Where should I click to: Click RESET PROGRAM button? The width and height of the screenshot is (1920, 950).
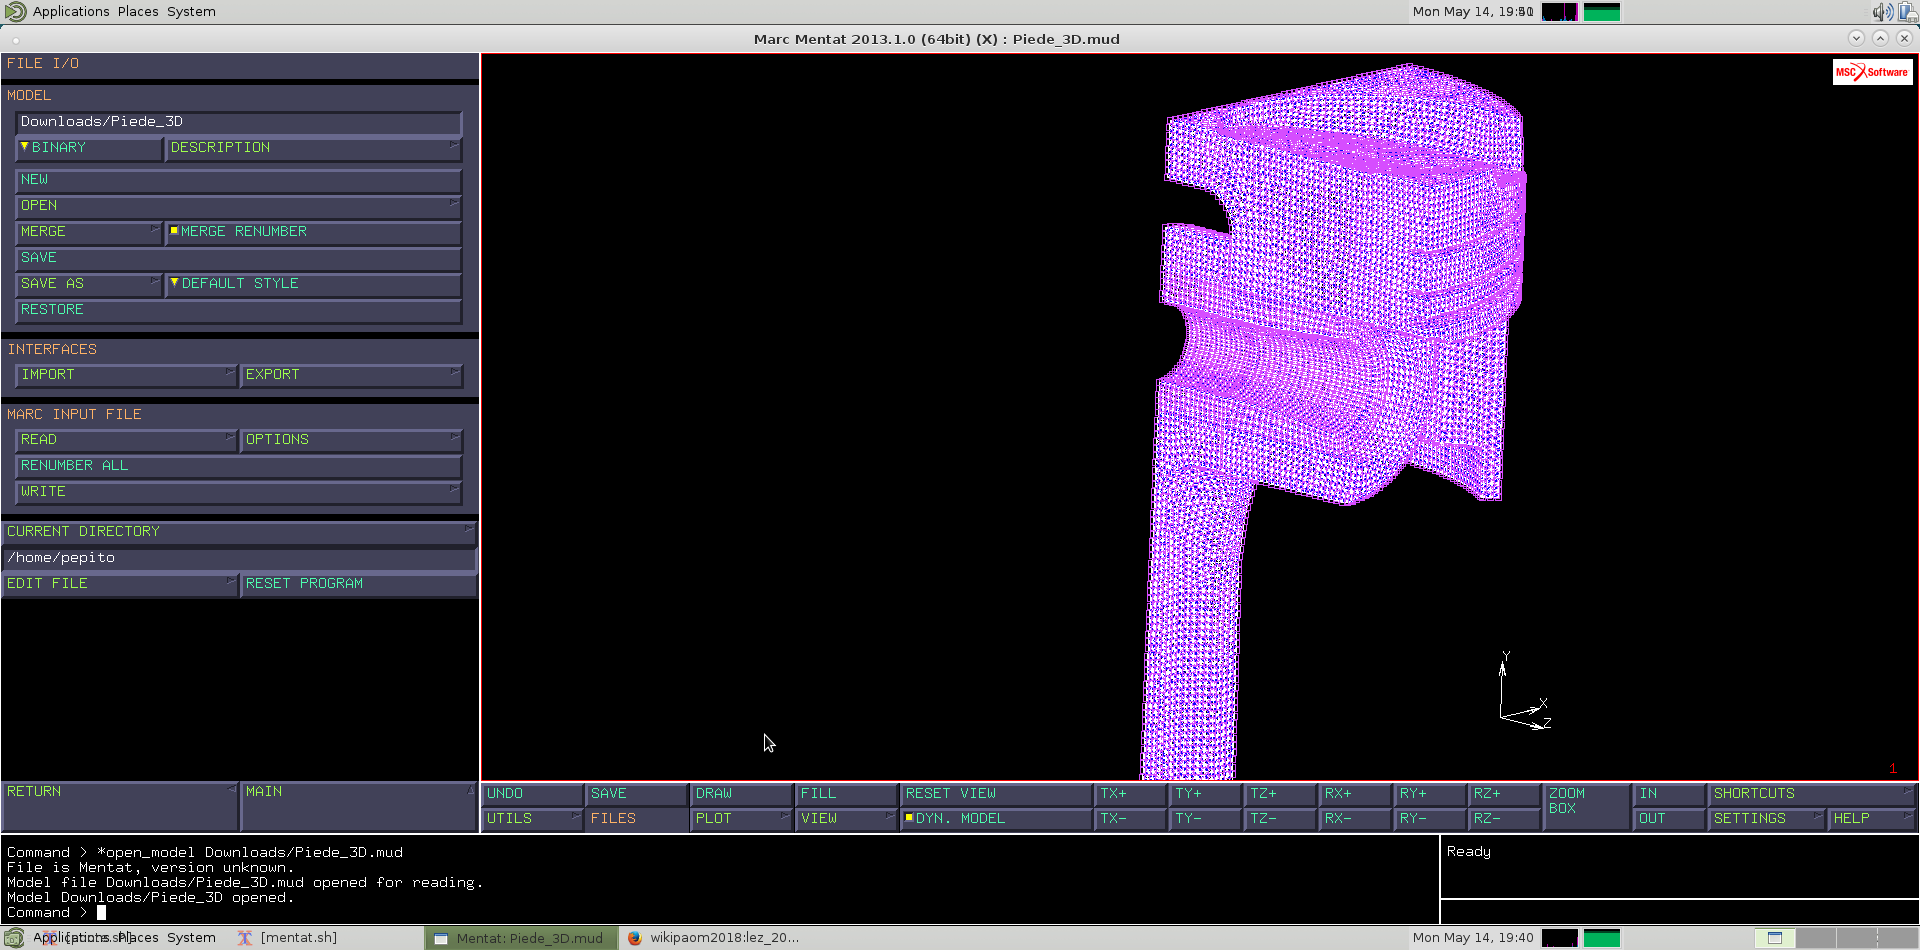[x=358, y=584]
